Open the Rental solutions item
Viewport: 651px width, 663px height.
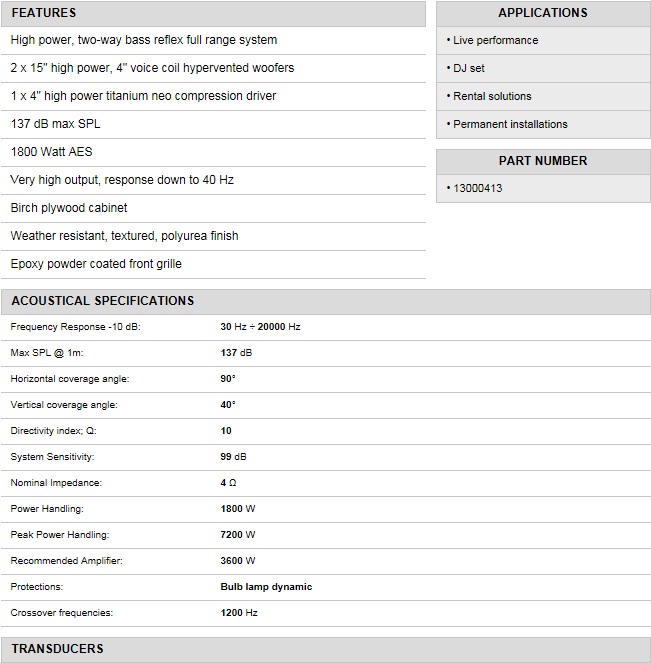492,96
